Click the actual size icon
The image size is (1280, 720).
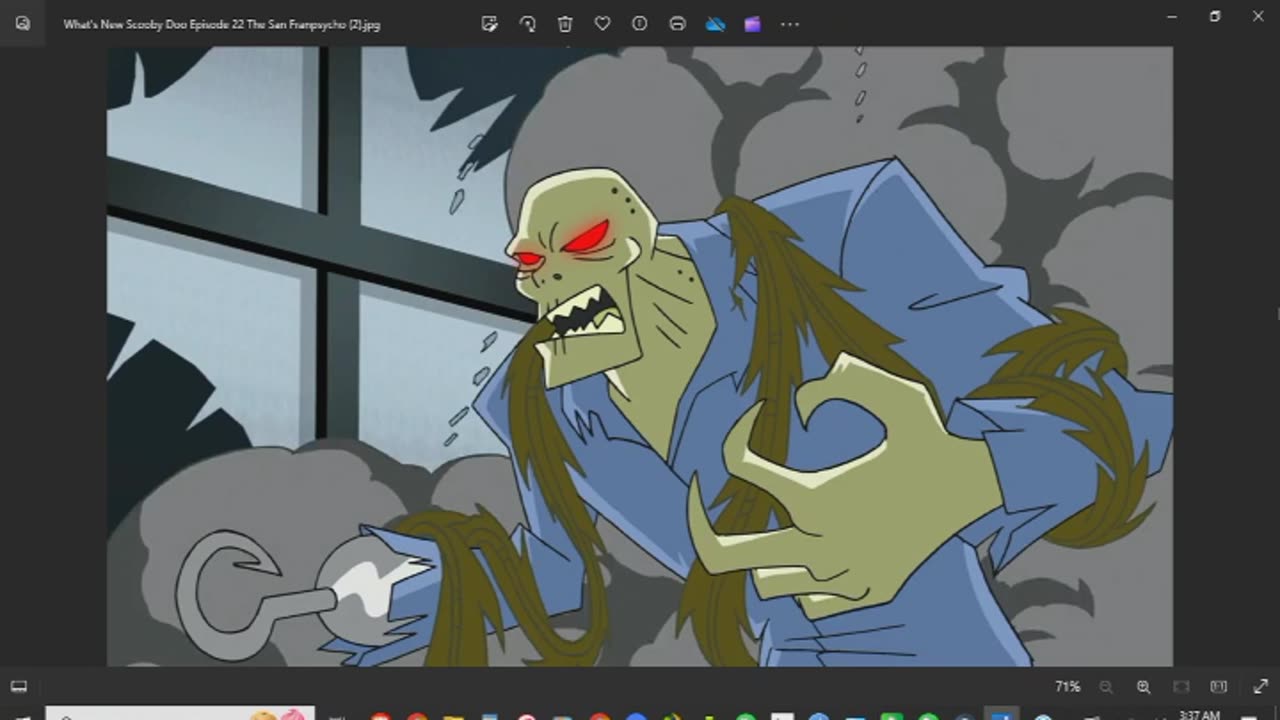click(1218, 687)
